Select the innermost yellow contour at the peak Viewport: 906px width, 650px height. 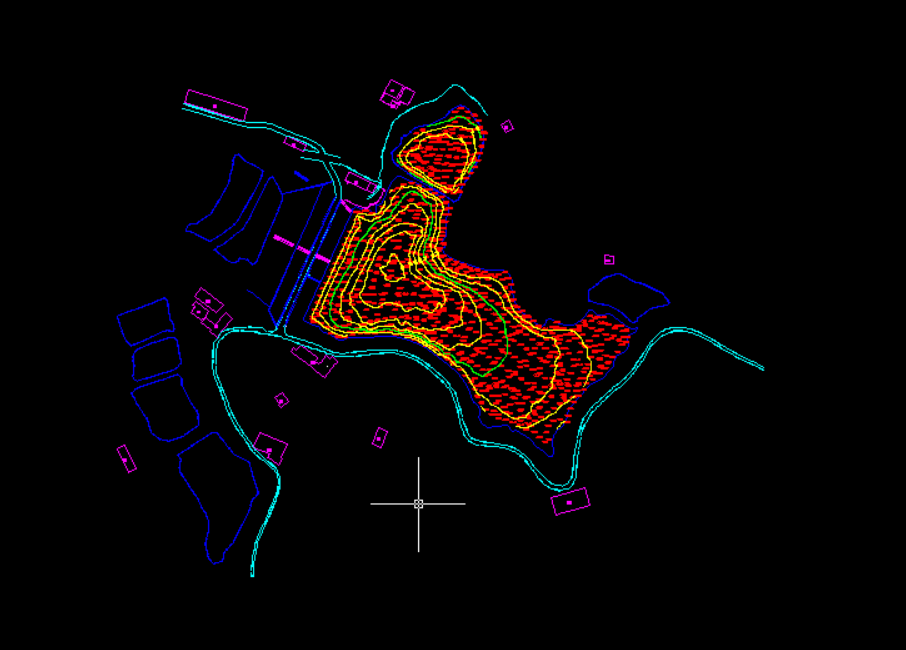click(393, 267)
